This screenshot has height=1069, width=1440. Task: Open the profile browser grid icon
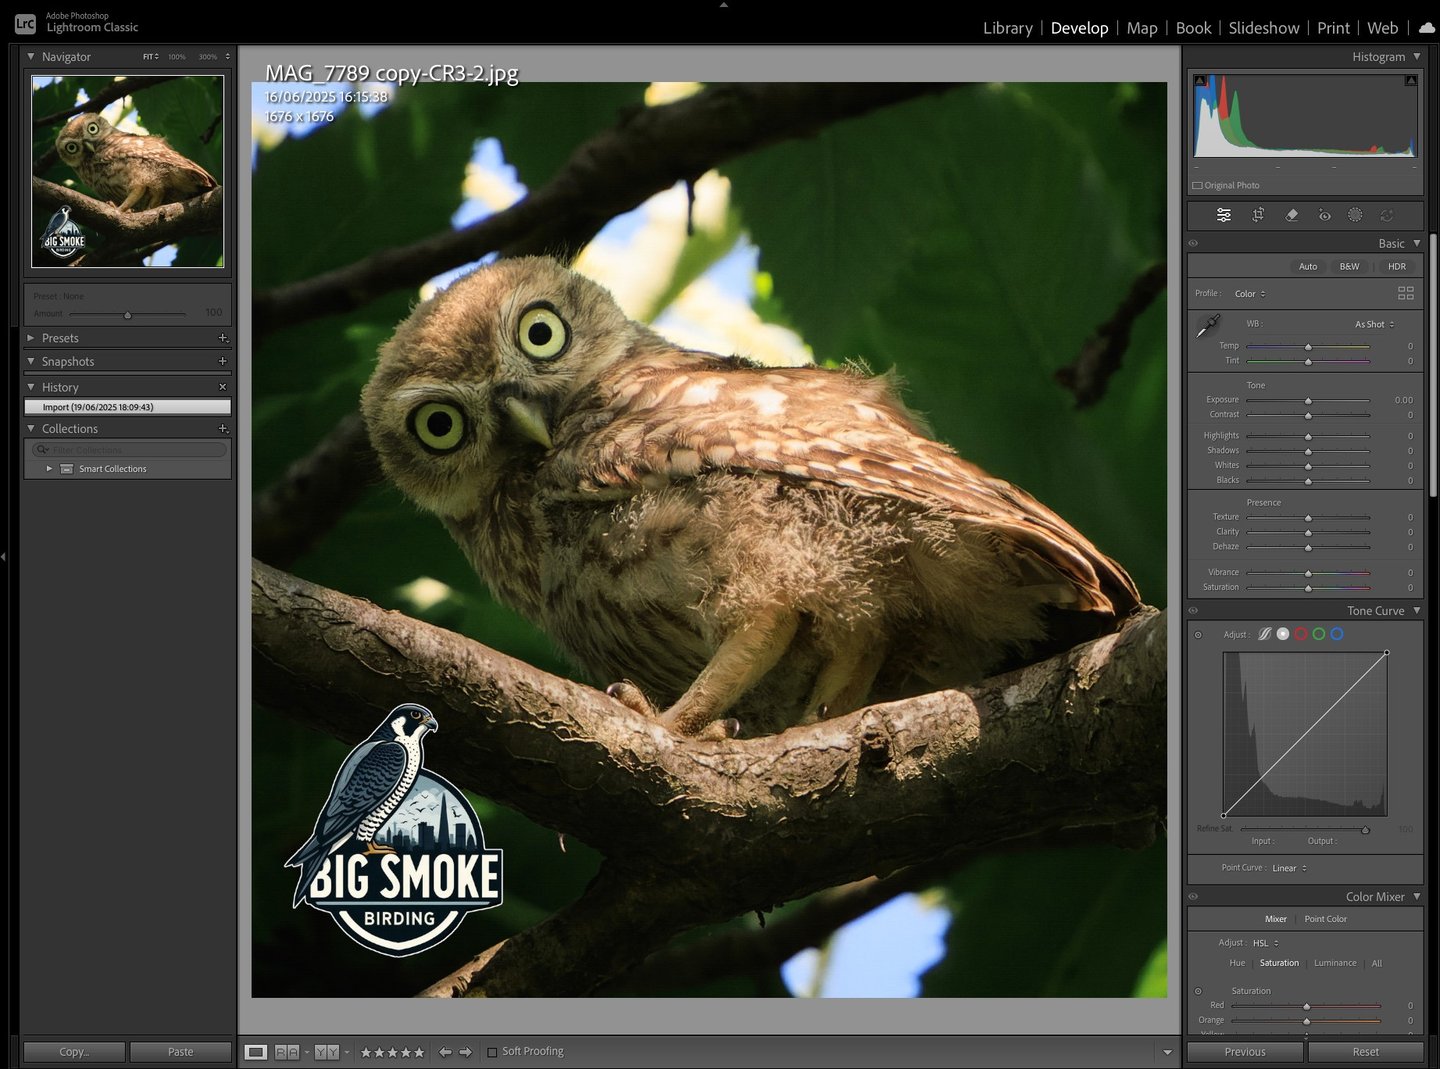coord(1406,293)
